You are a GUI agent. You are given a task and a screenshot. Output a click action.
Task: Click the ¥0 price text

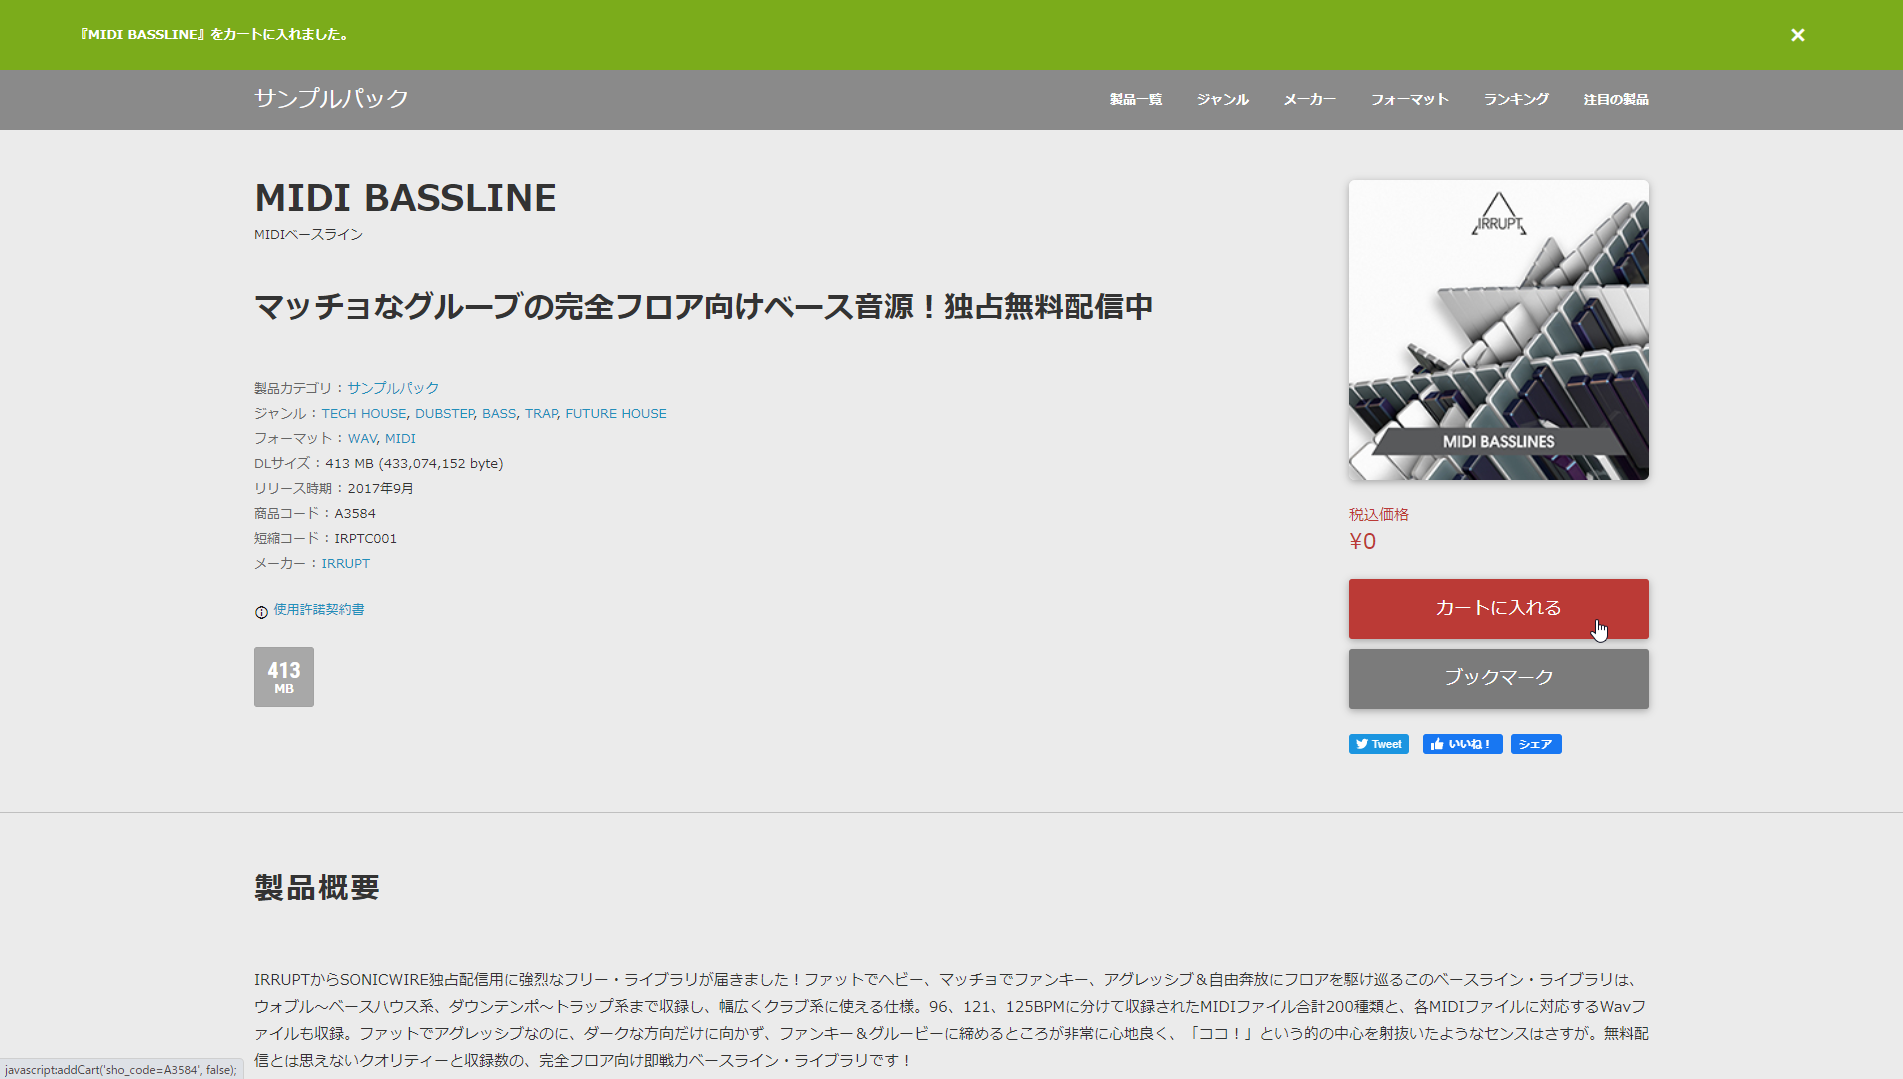click(1362, 541)
